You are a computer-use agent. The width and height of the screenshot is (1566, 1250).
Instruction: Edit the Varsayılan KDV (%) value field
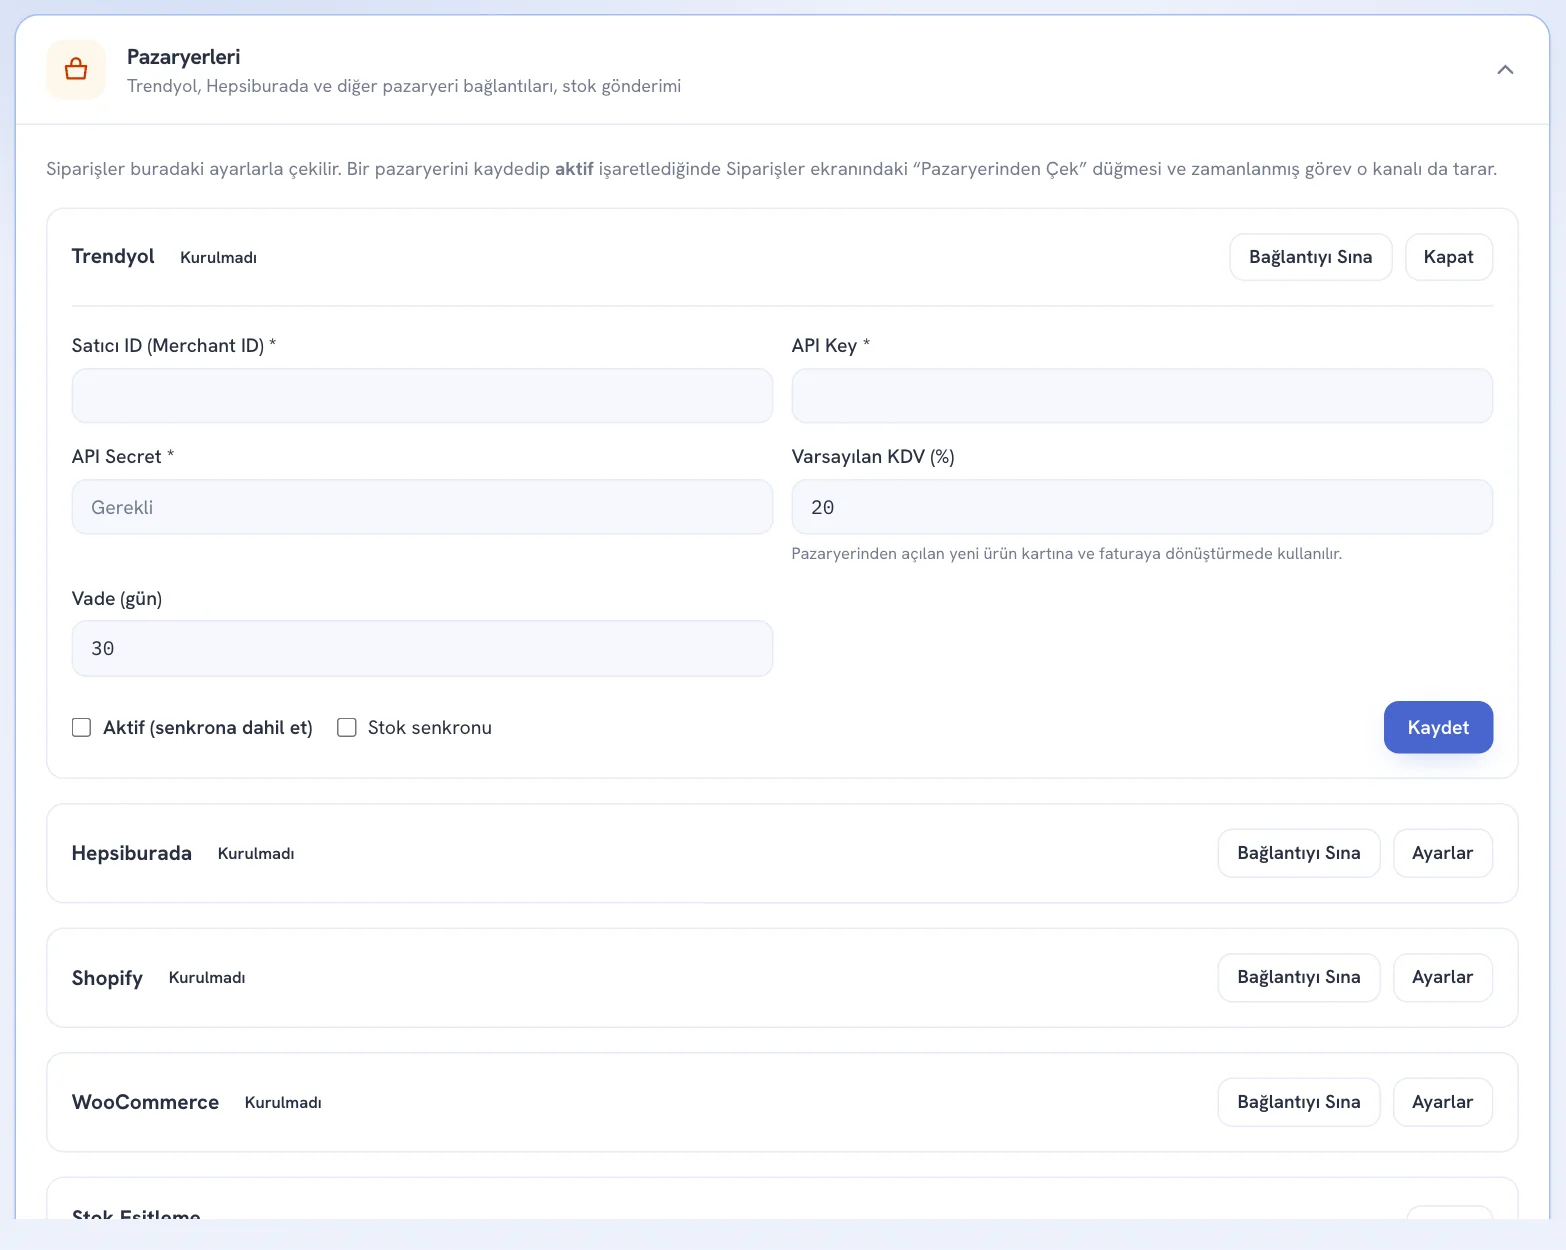coord(1142,507)
